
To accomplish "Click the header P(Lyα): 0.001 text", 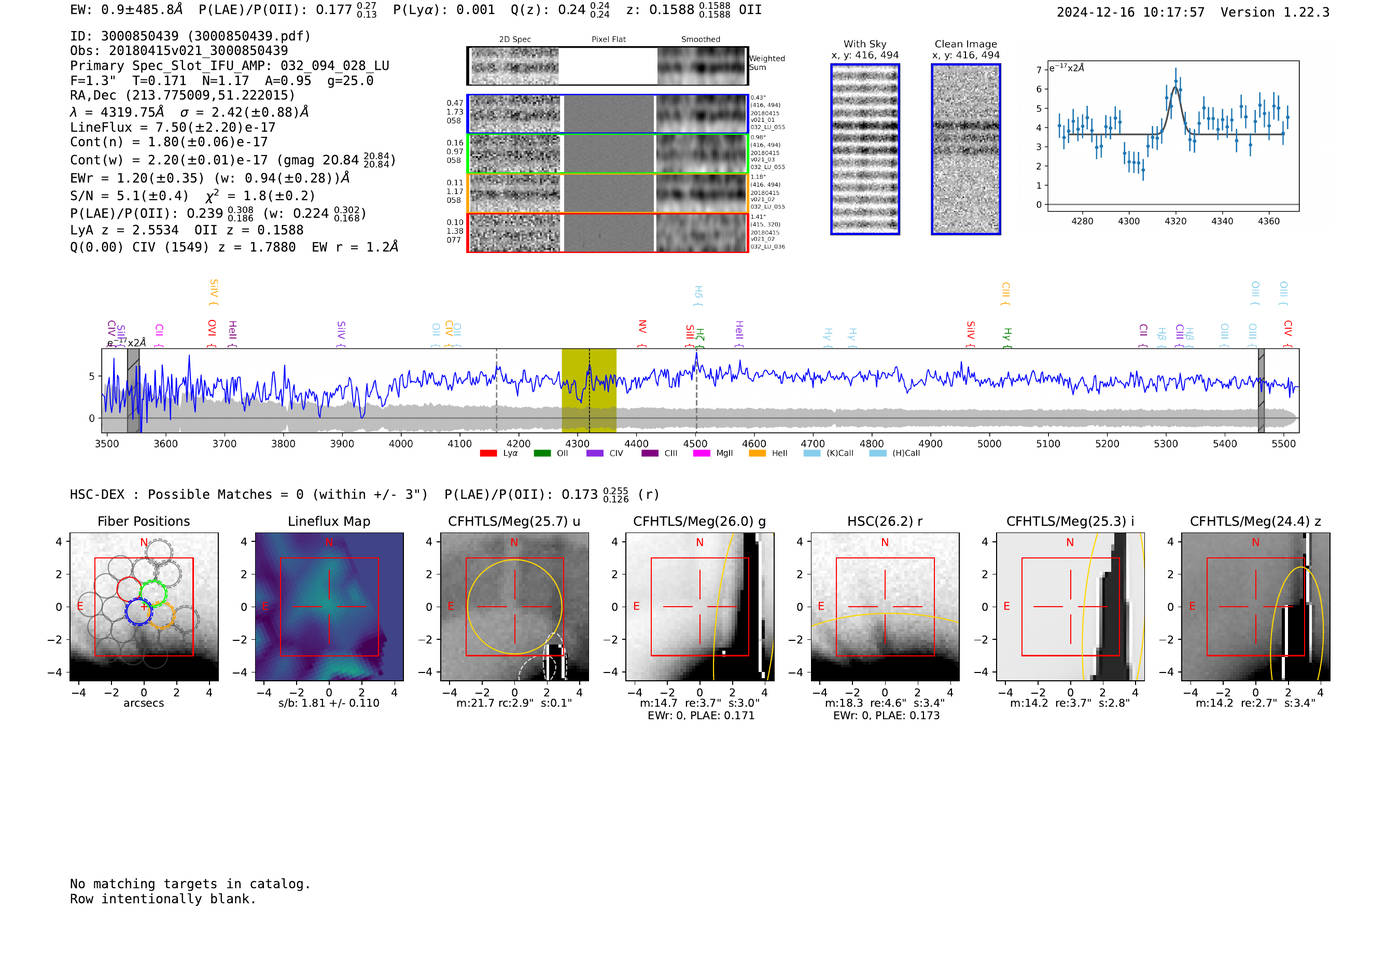I will [x=444, y=10].
